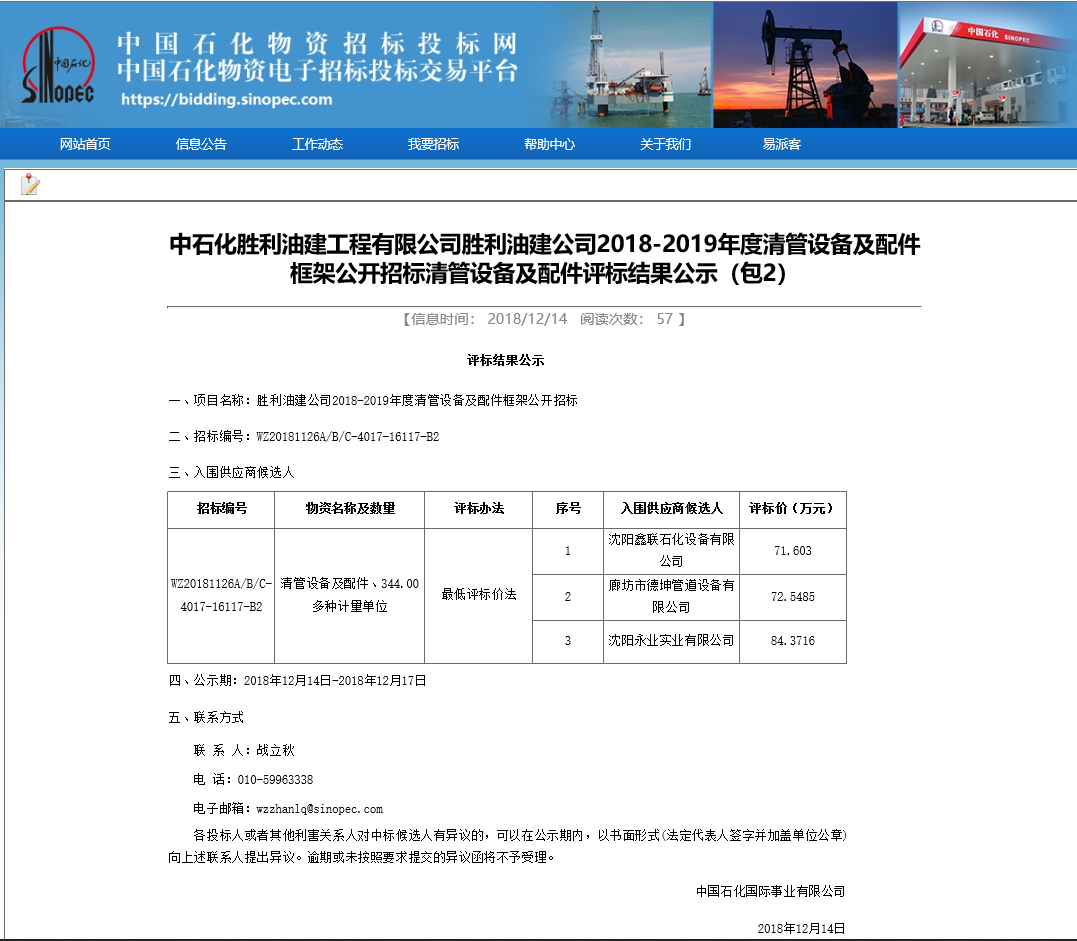
Task: Click the 评标办法 column header
Action: pos(479,509)
